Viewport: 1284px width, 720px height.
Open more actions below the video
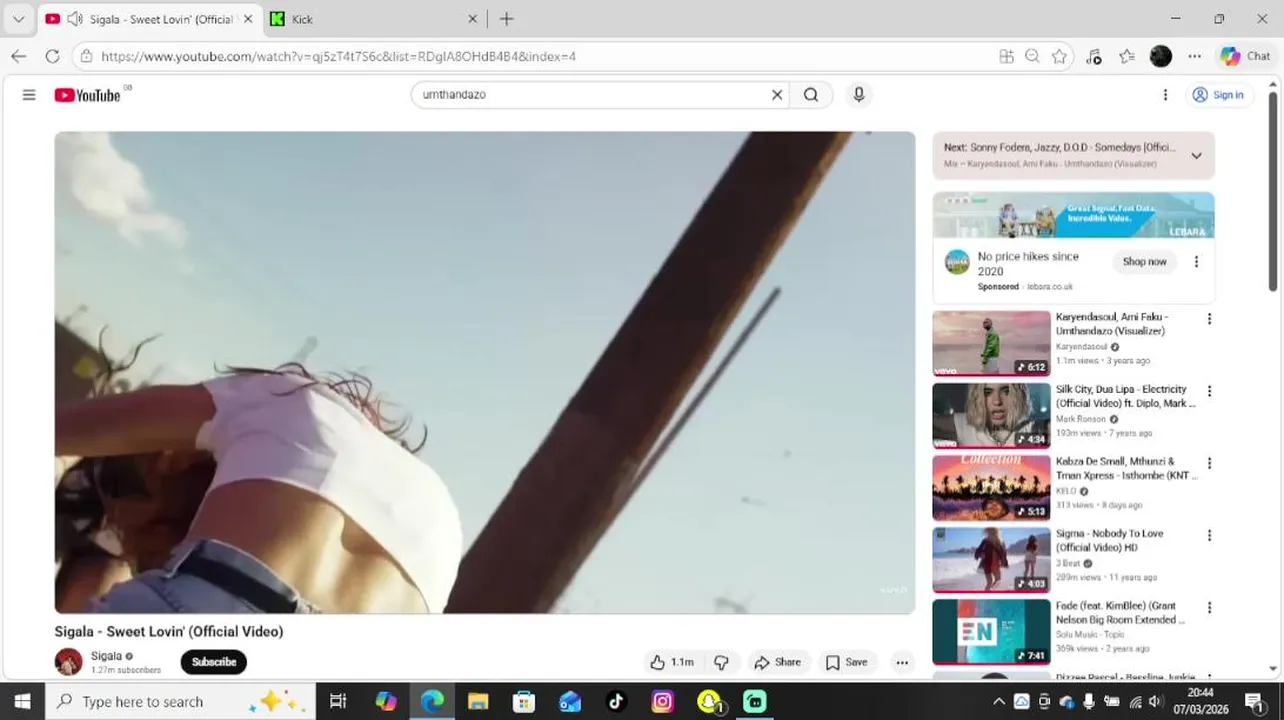pyautogui.click(x=902, y=662)
